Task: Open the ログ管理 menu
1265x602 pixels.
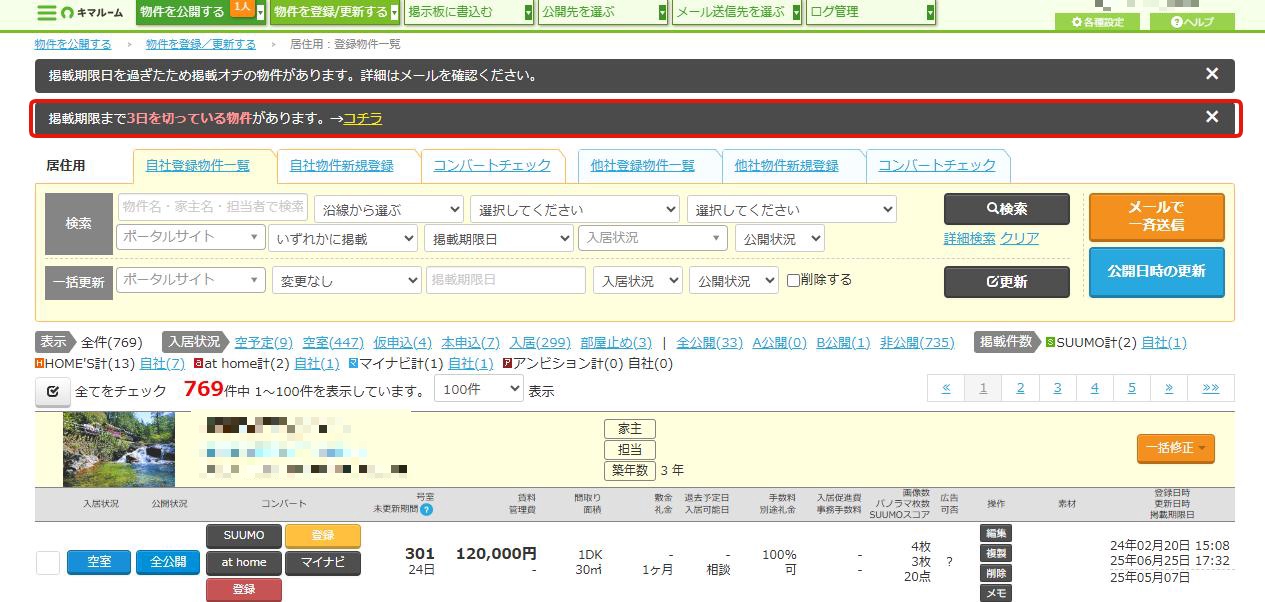Action: (x=870, y=12)
